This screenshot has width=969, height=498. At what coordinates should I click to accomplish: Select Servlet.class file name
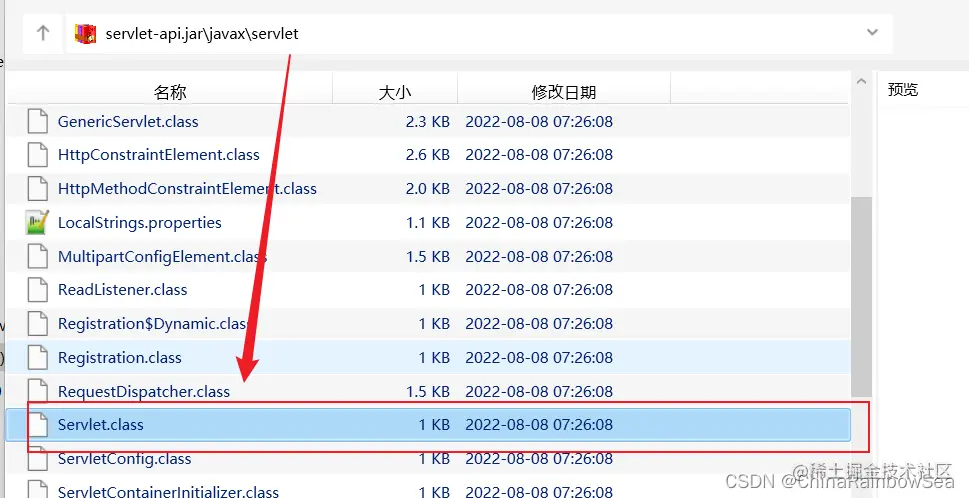click(x=101, y=424)
